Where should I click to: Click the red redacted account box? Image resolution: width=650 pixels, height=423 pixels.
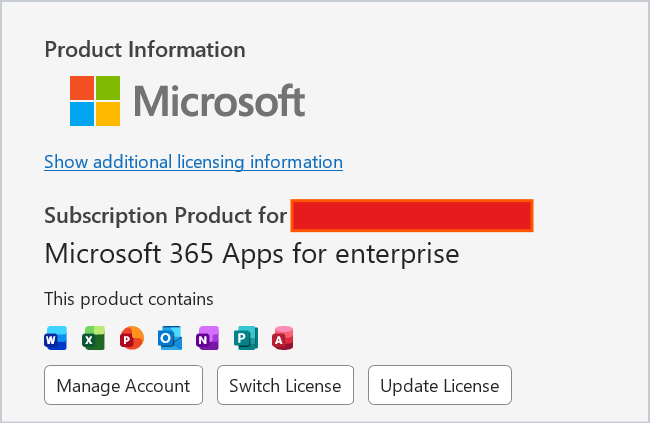click(x=412, y=215)
